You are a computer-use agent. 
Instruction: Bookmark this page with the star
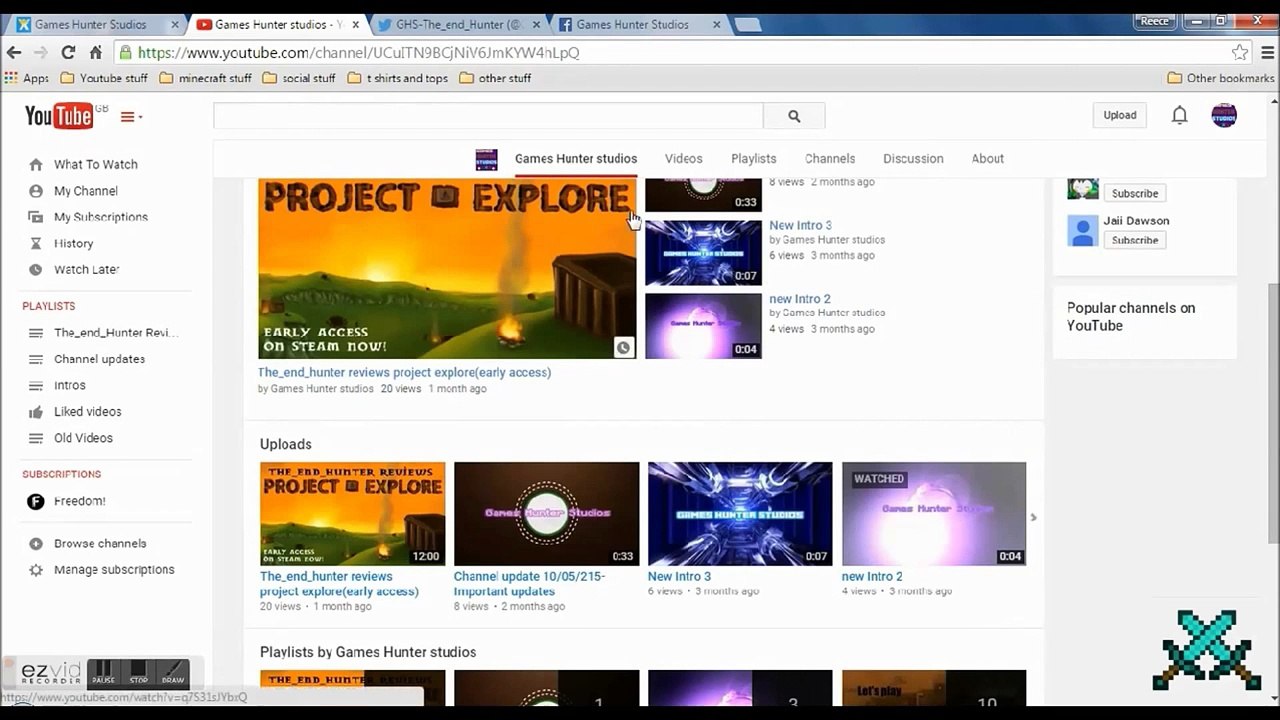click(1240, 52)
